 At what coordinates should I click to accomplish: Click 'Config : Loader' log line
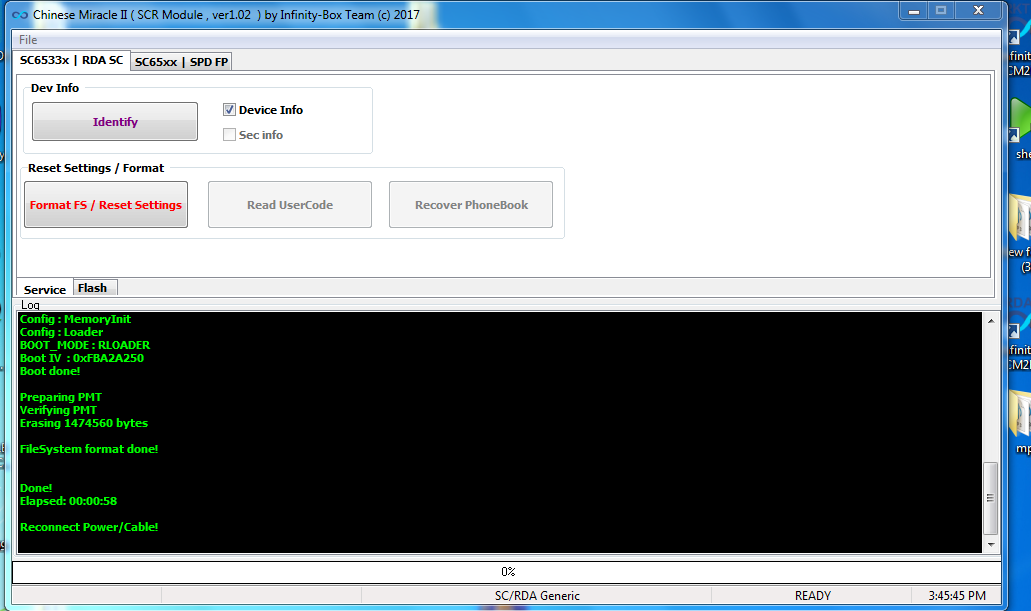tap(61, 332)
